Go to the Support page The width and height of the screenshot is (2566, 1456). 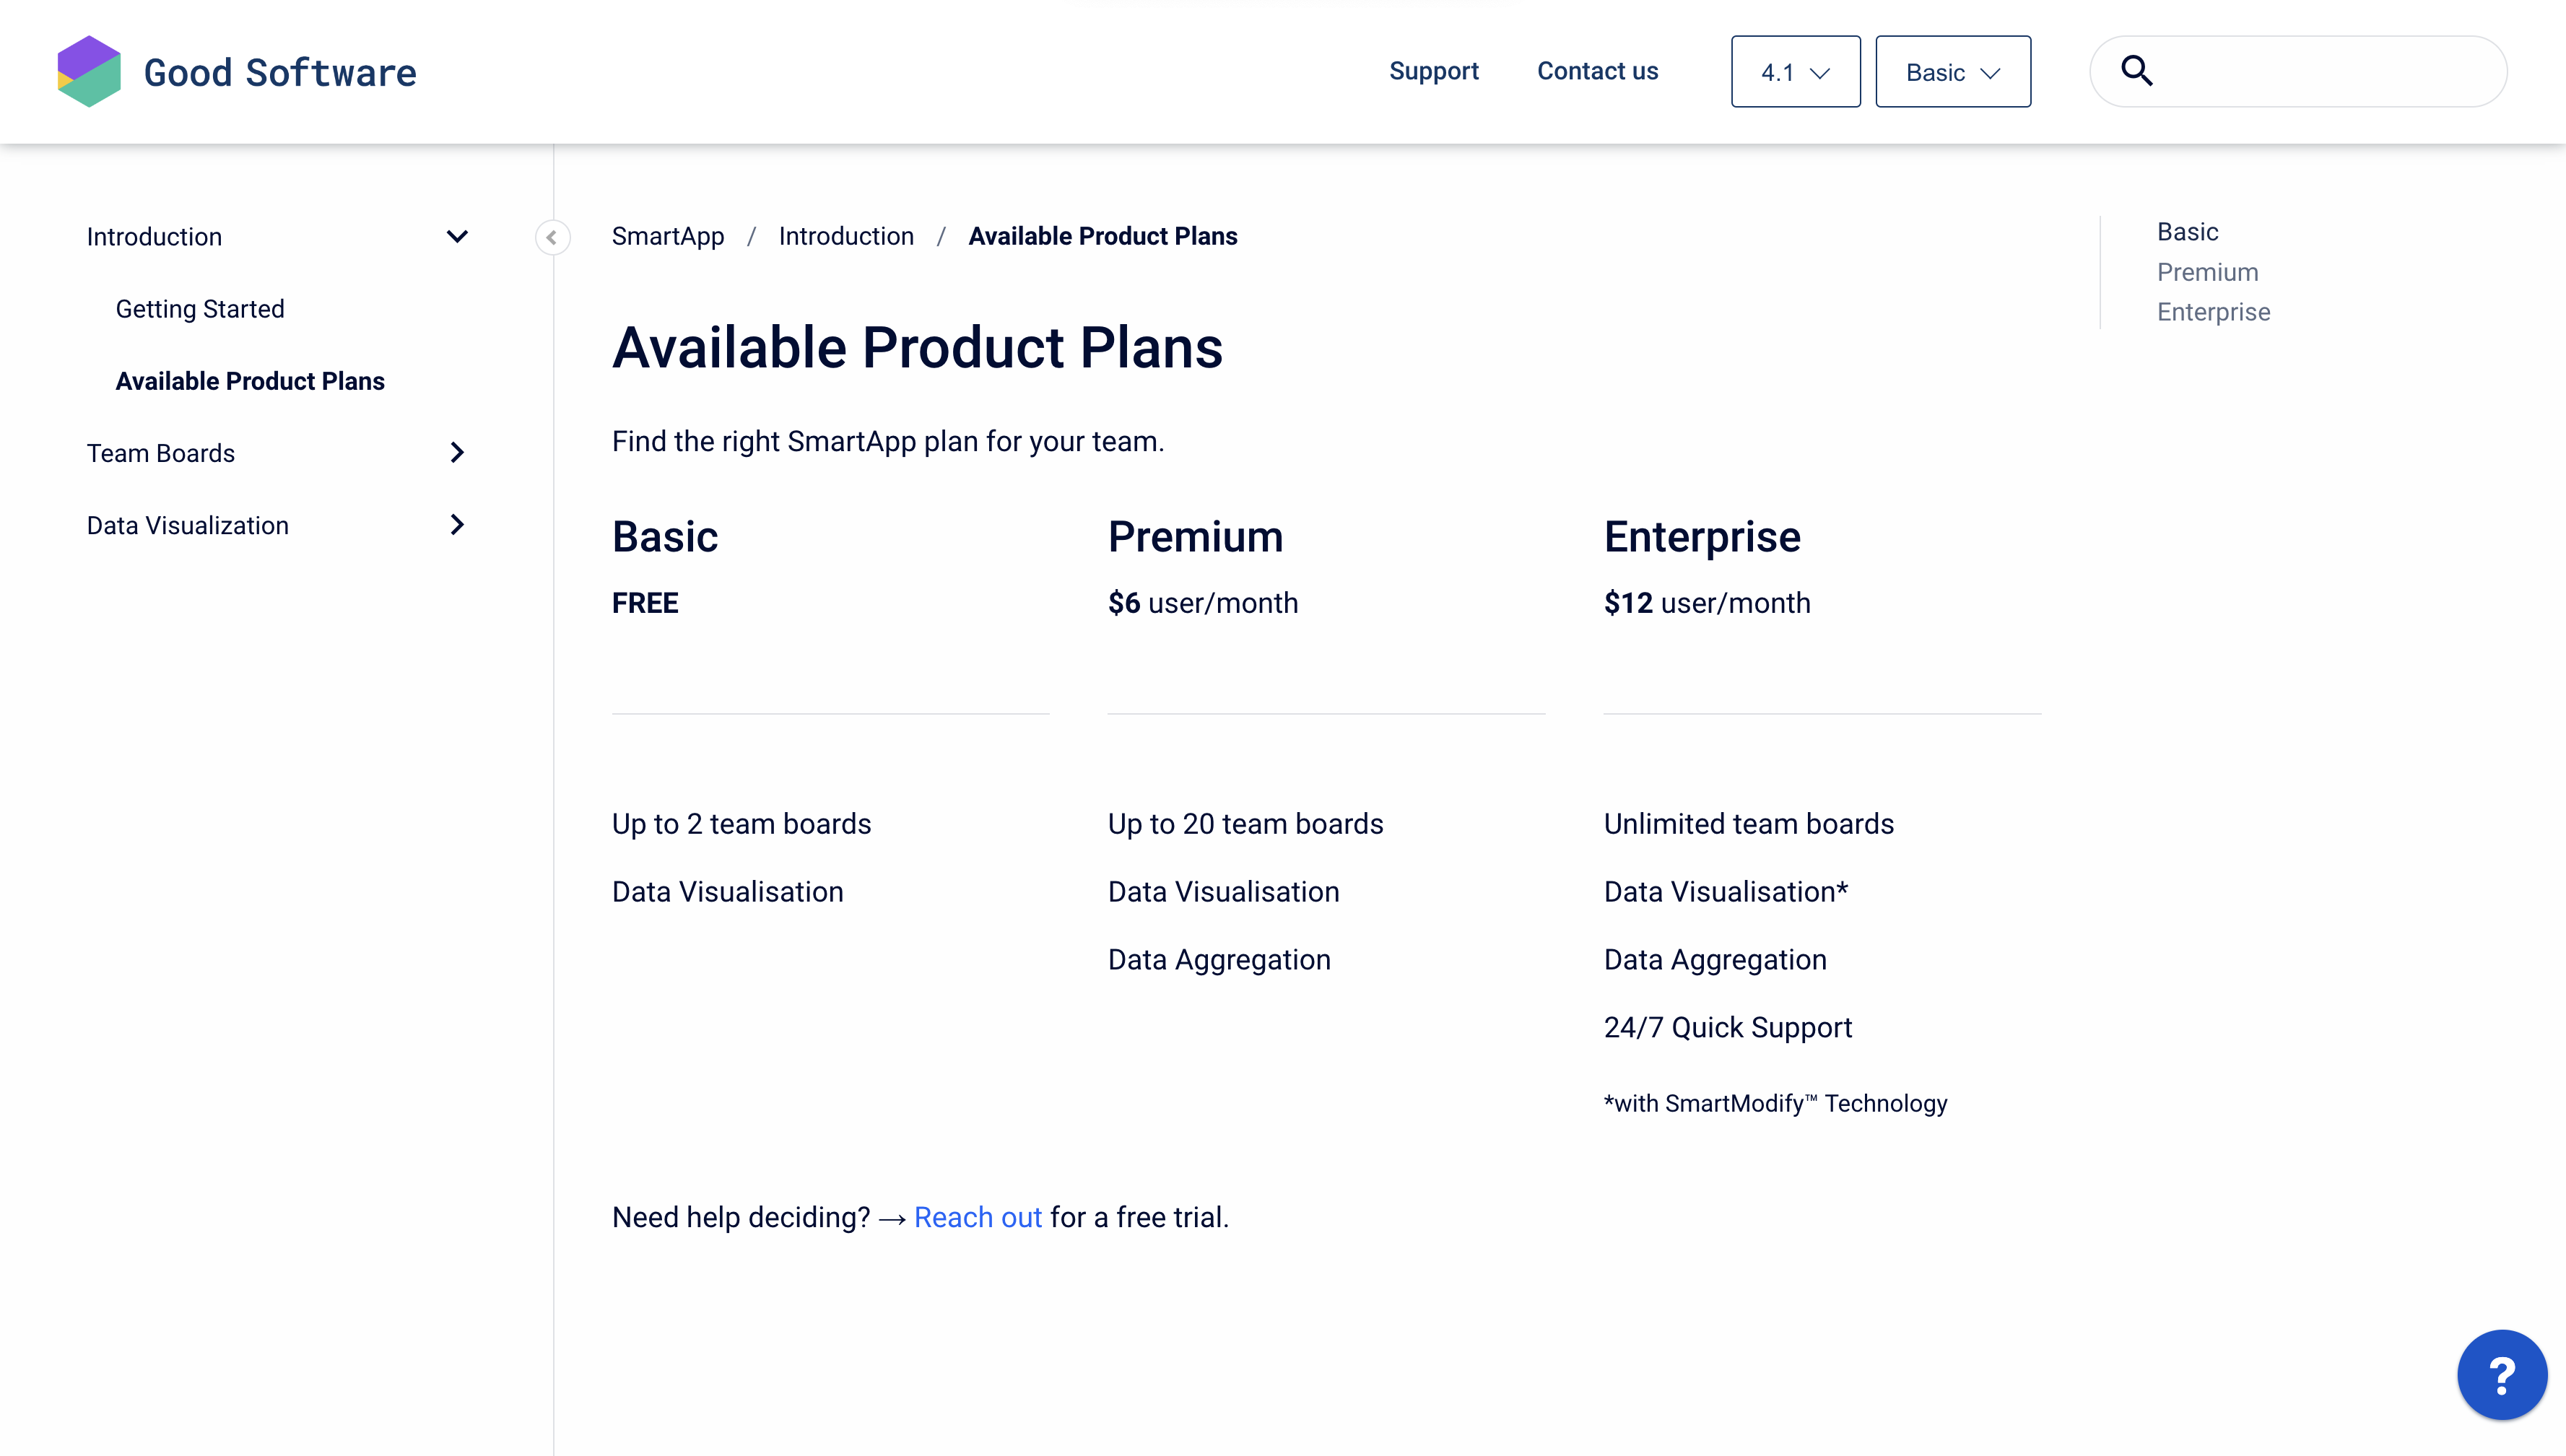[1433, 71]
